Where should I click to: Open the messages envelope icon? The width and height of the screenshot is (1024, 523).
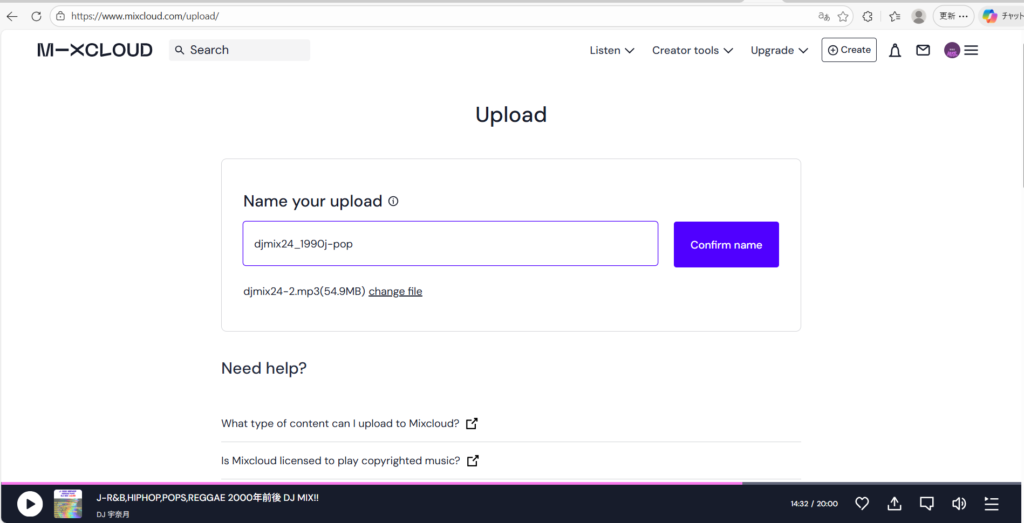pyautogui.click(x=923, y=50)
